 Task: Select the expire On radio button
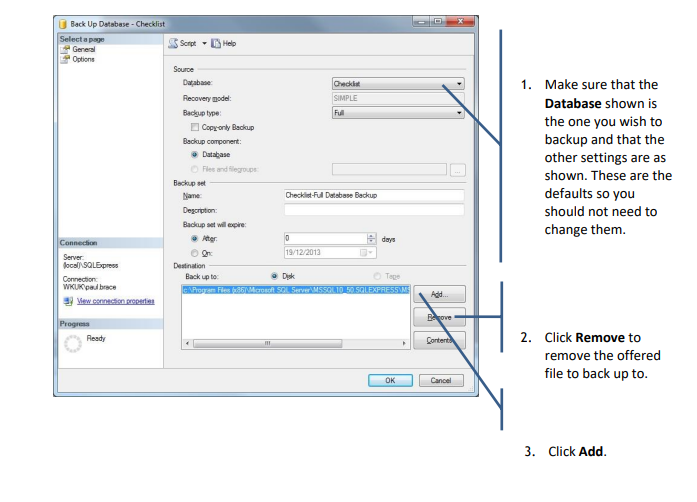tap(194, 253)
